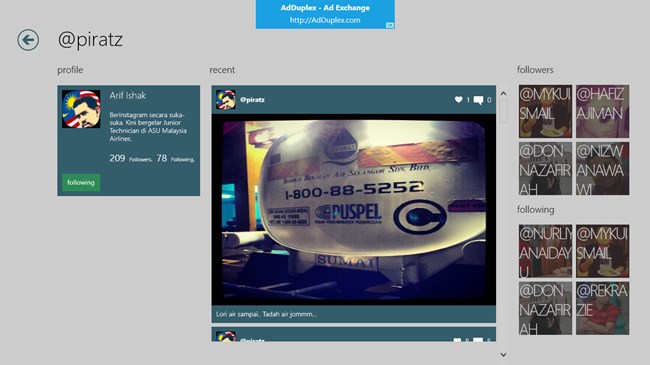Go back with the circled arrow button
Screen dimensions: 650x365
click(28, 40)
